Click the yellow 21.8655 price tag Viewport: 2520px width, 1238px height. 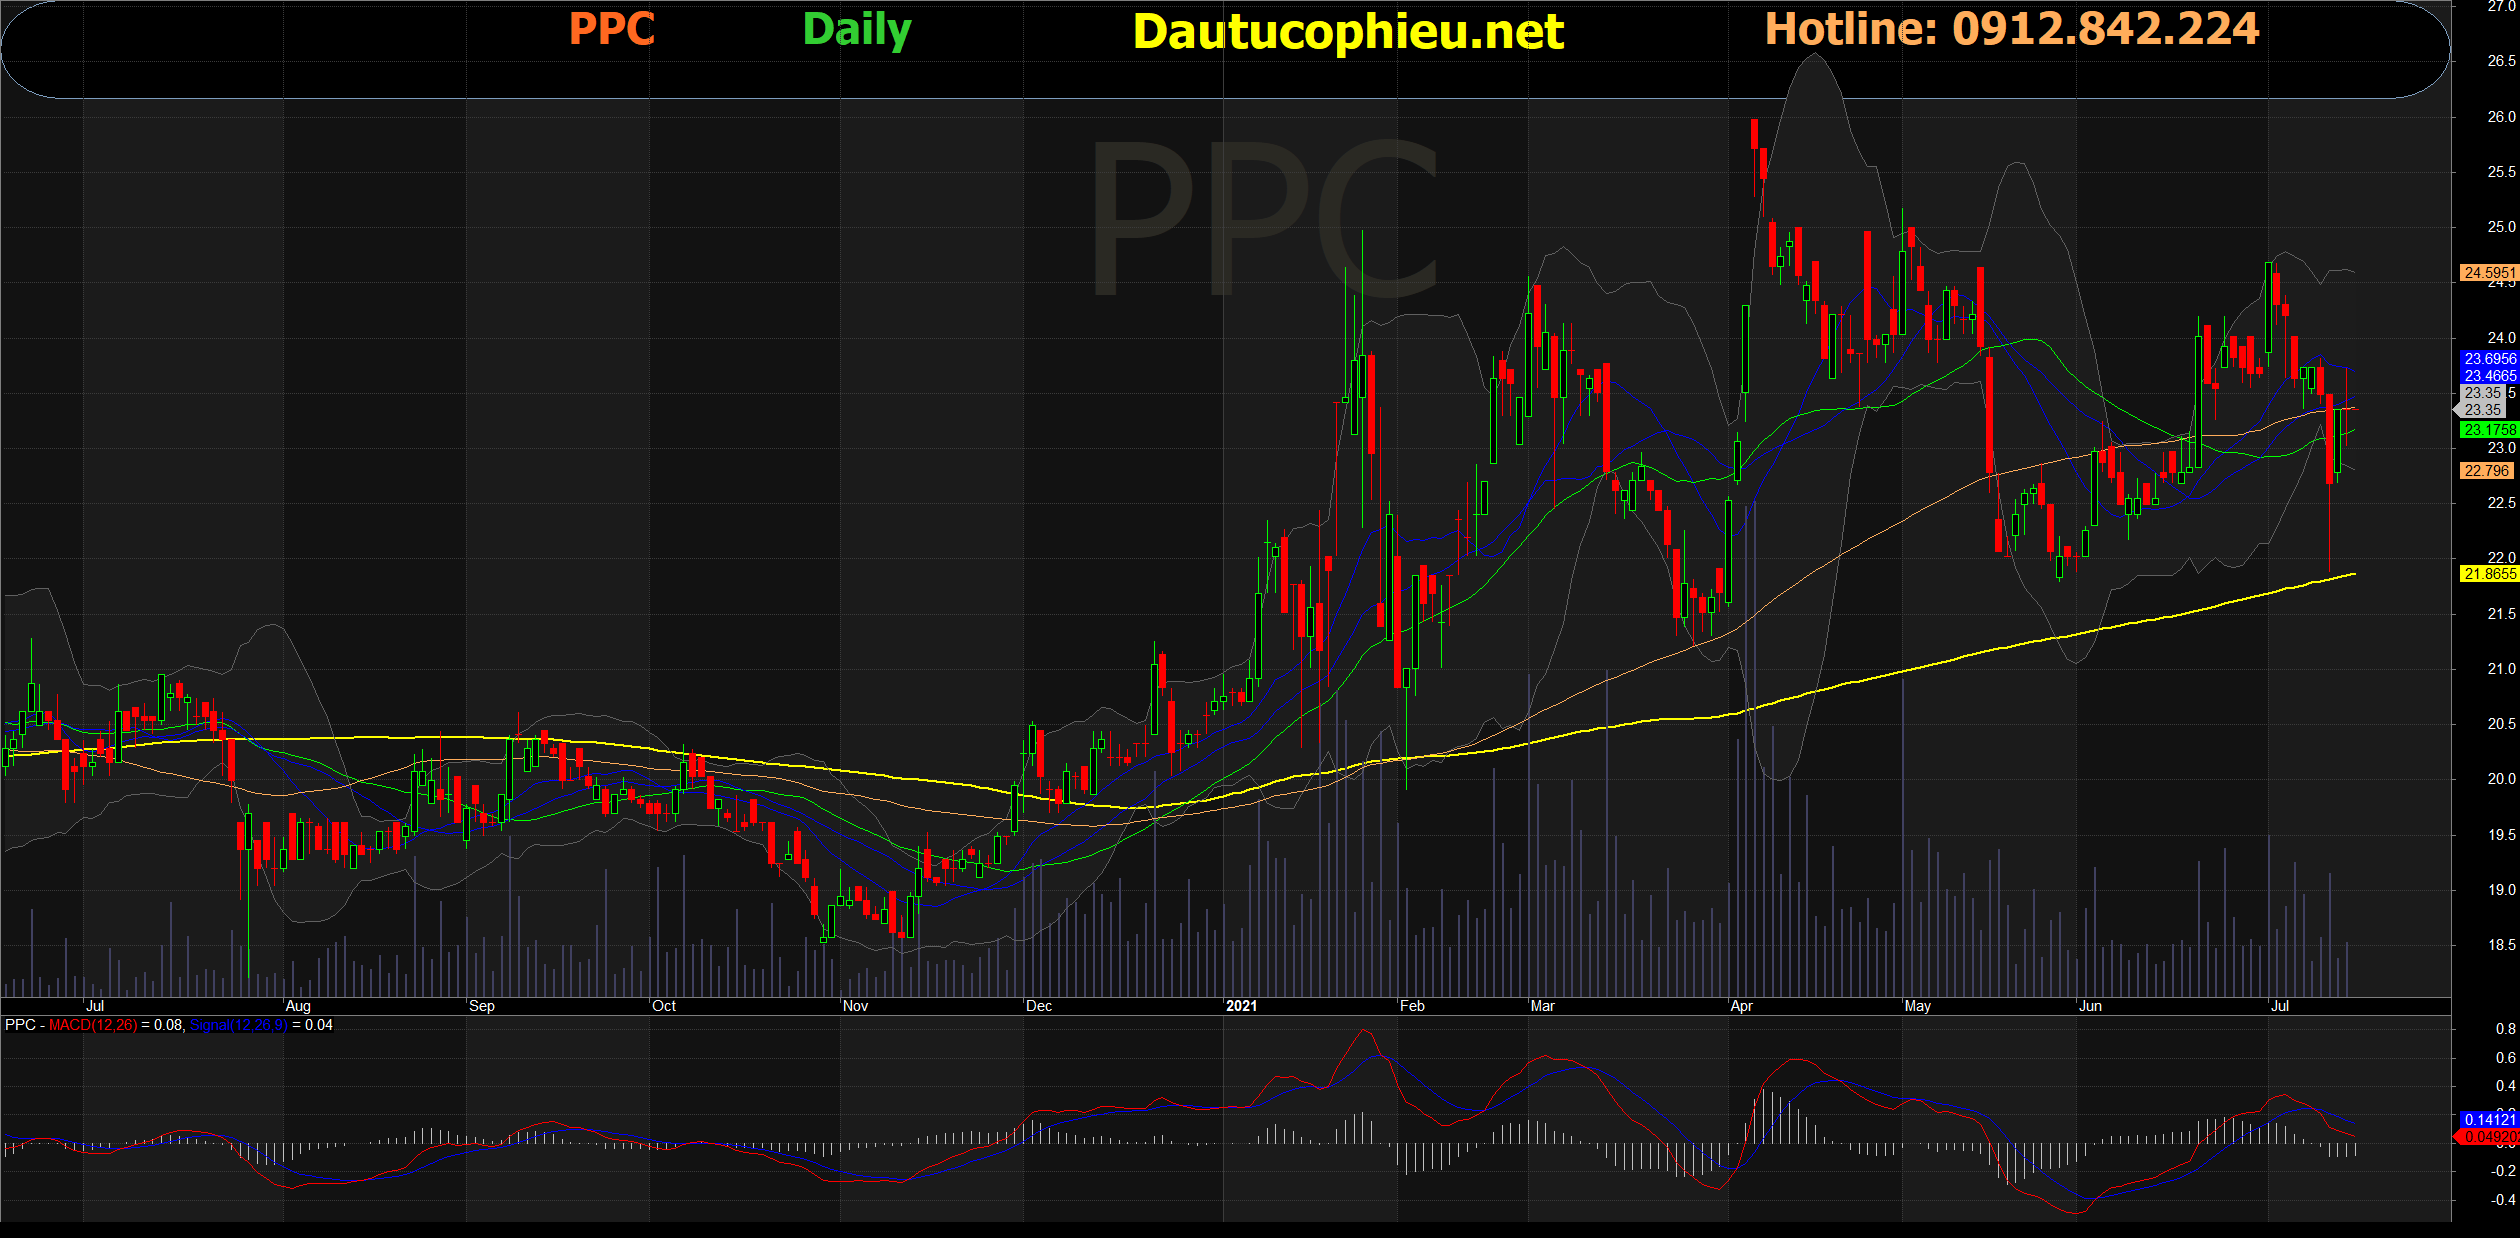pos(2489,574)
